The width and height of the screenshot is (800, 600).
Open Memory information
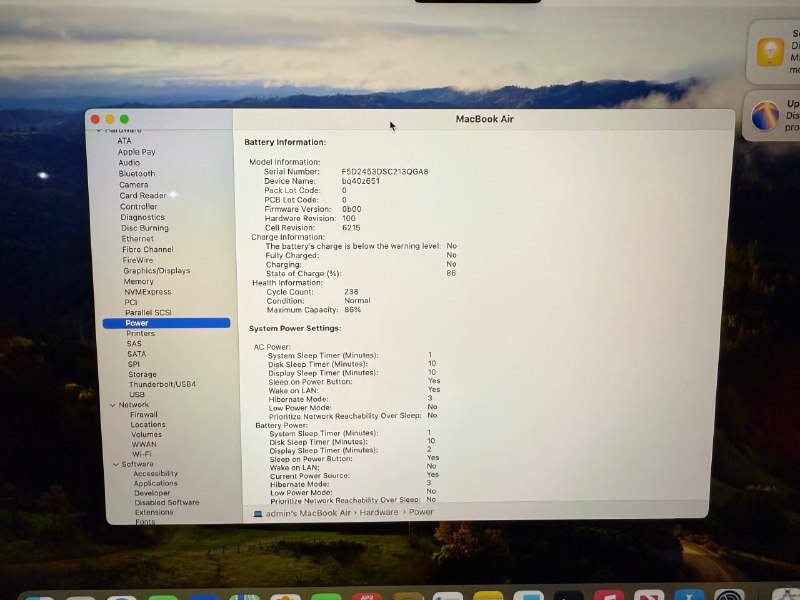click(138, 281)
